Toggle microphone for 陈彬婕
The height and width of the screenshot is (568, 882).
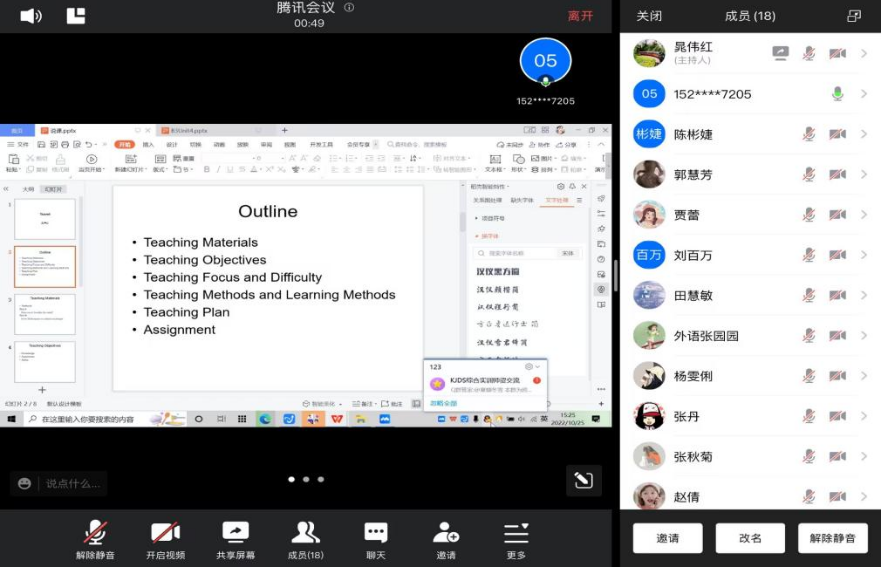(809, 134)
